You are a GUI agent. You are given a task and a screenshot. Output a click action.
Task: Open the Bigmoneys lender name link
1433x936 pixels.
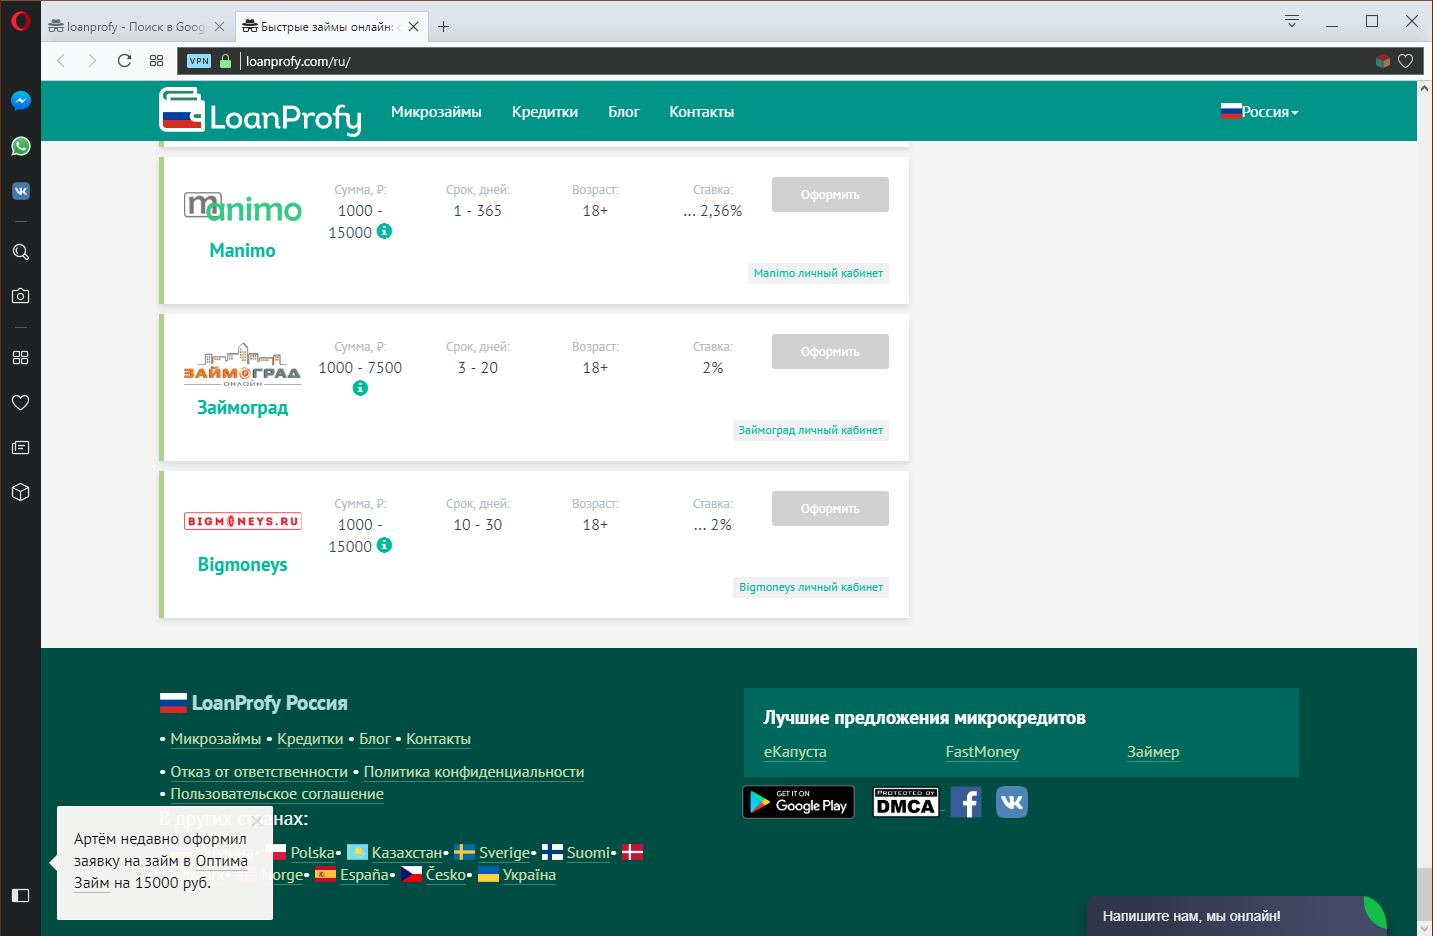(x=242, y=565)
